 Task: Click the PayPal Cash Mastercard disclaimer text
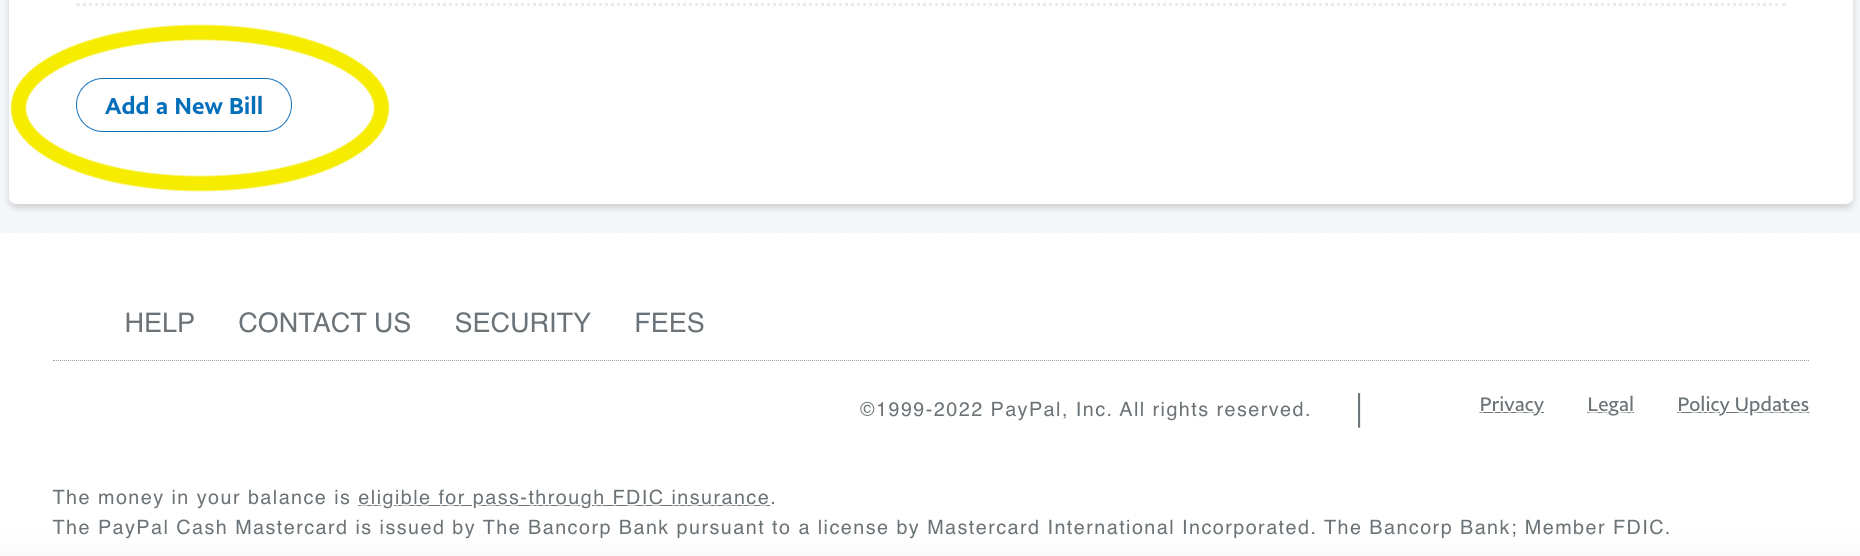861,527
